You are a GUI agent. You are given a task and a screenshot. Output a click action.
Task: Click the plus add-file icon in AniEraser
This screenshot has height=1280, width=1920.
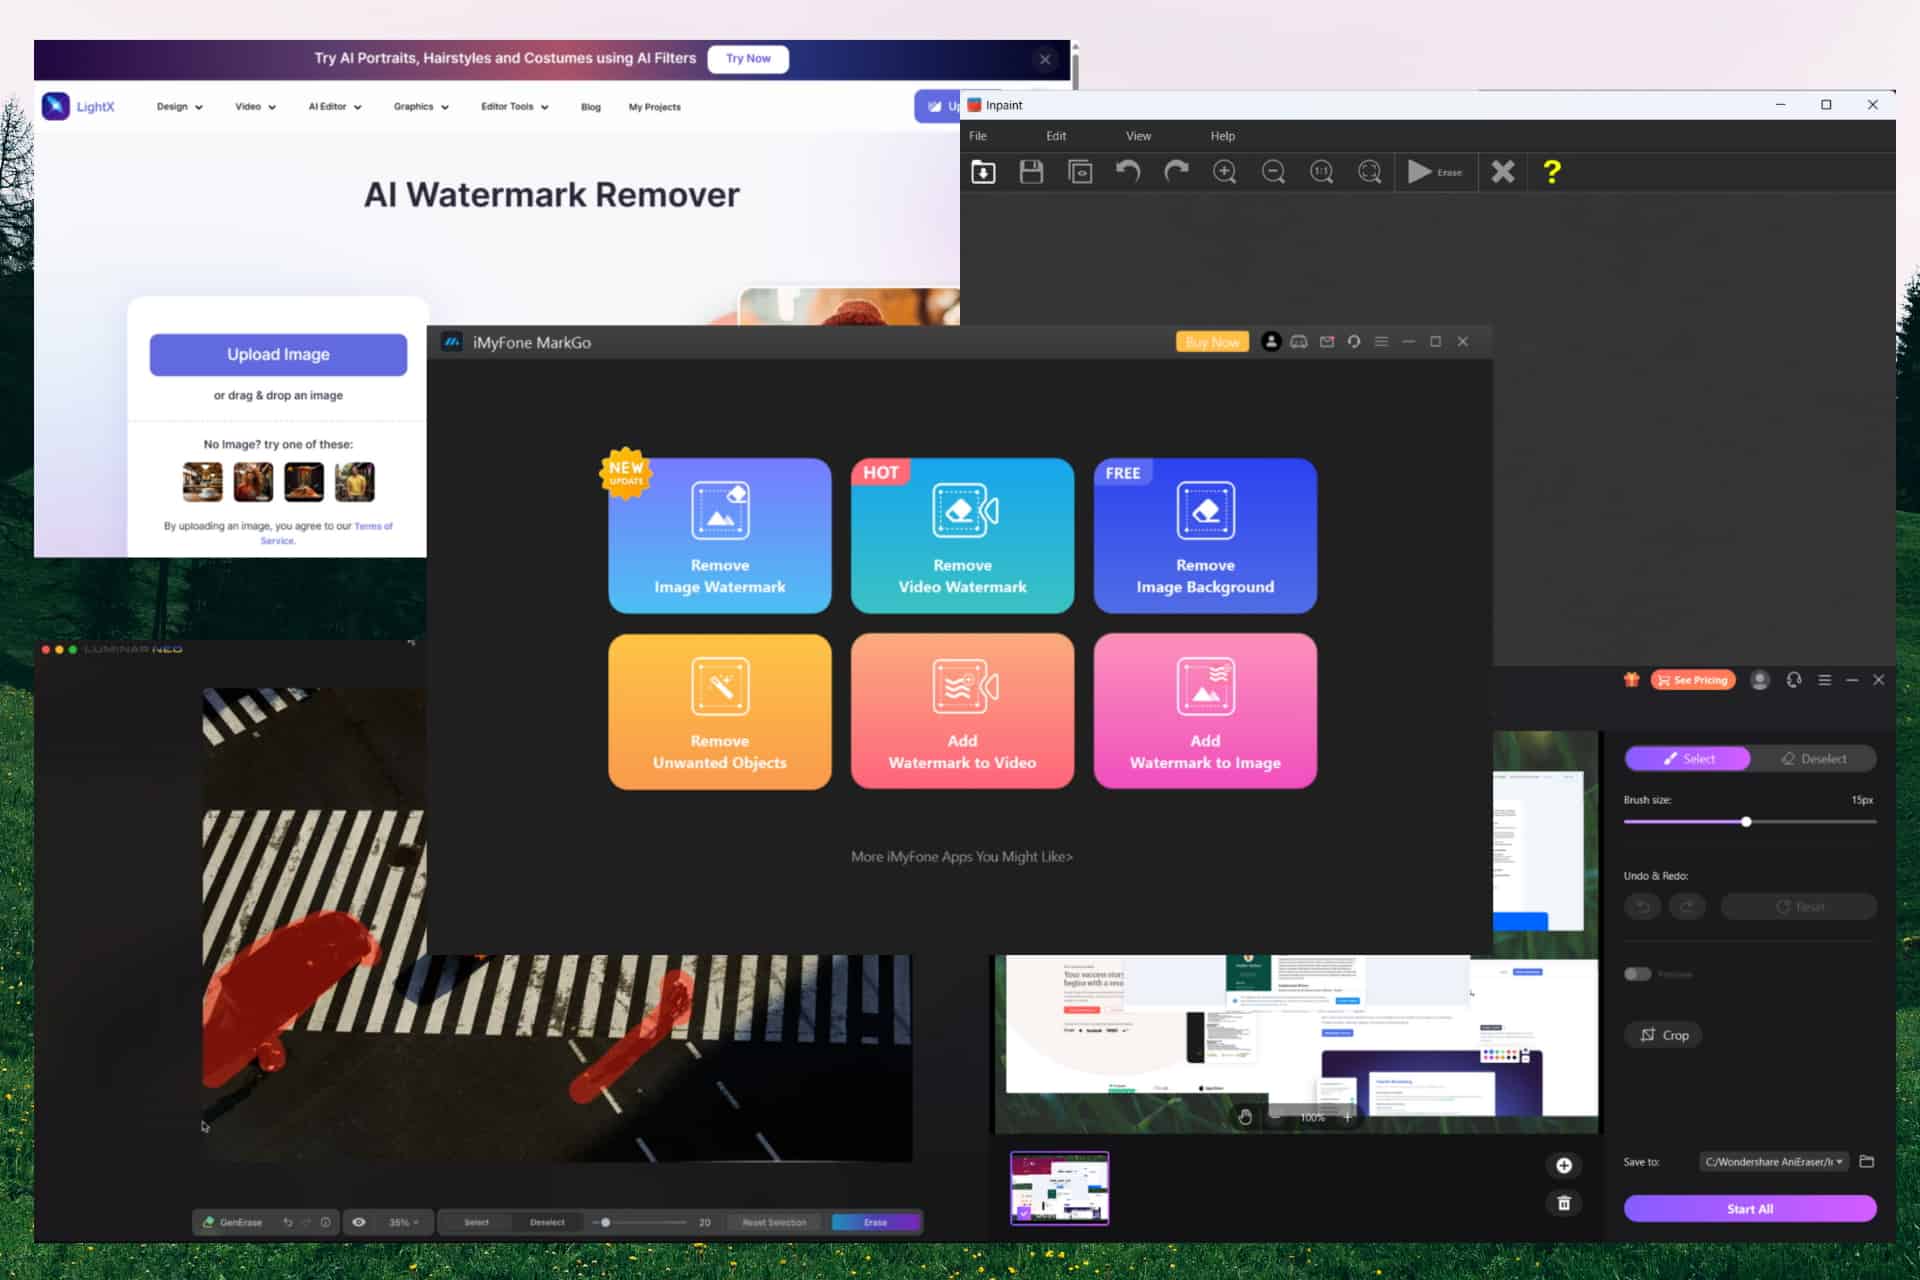point(1564,1165)
